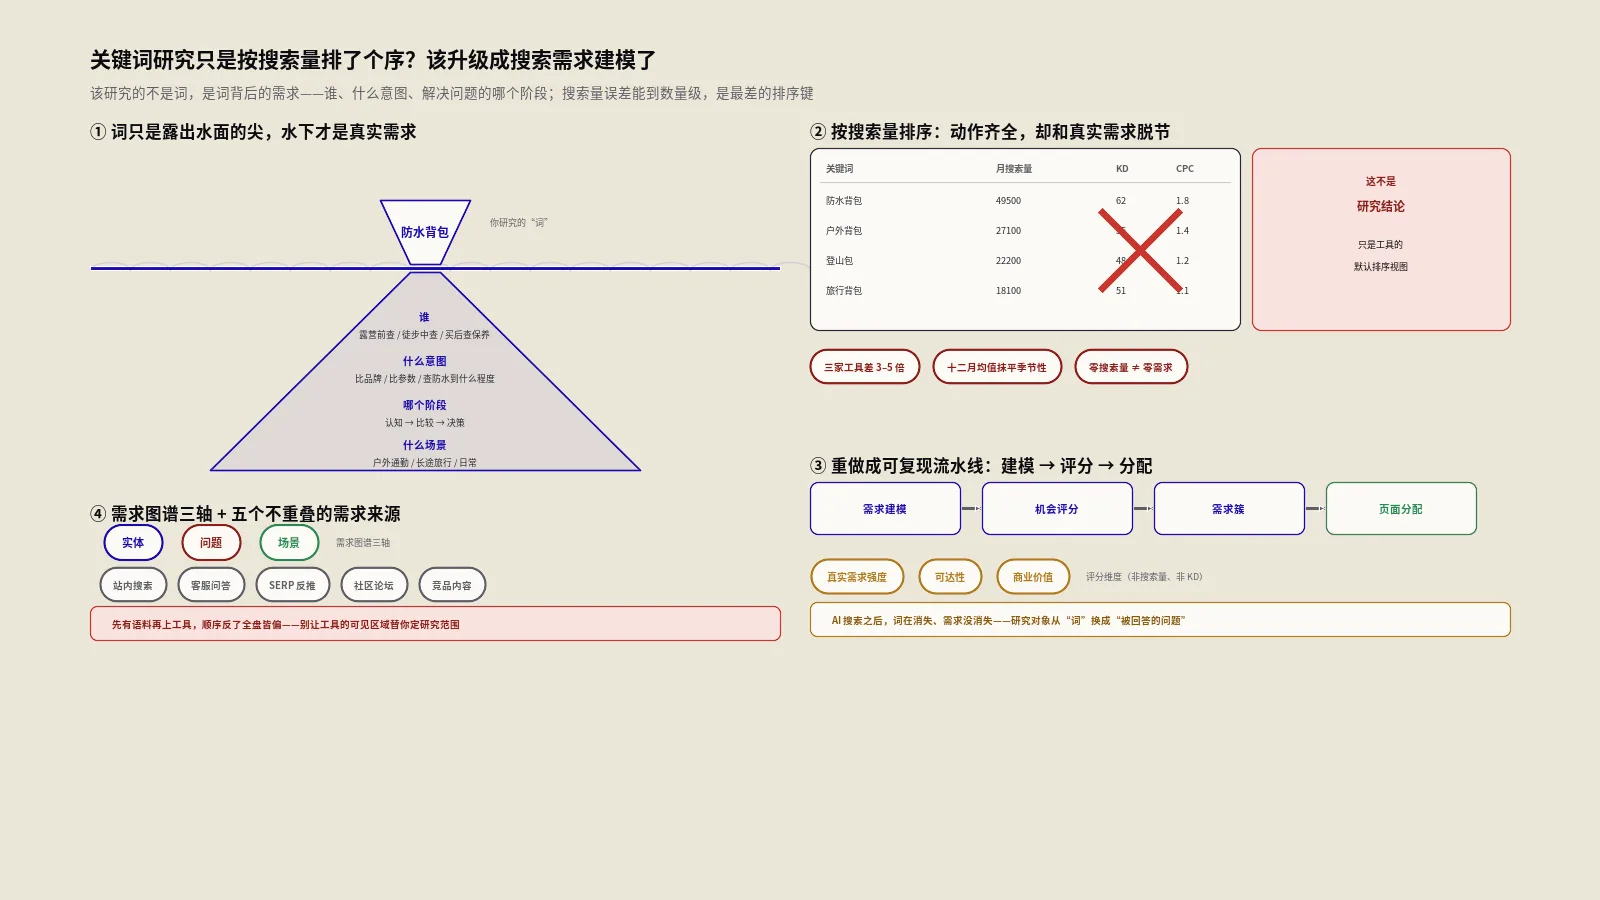Click the CPC value 1.4

[1183, 231]
